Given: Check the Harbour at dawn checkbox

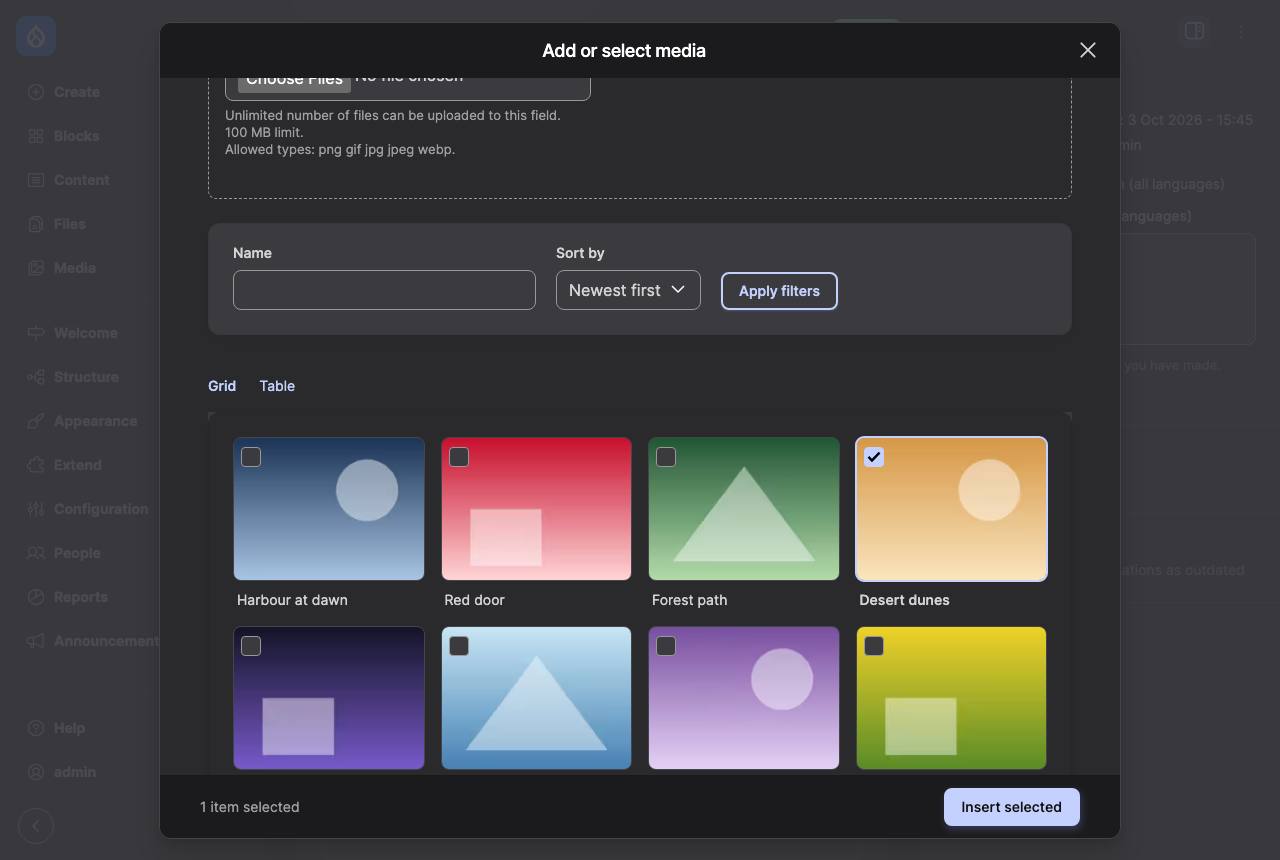Looking at the screenshot, I should click(x=251, y=457).
